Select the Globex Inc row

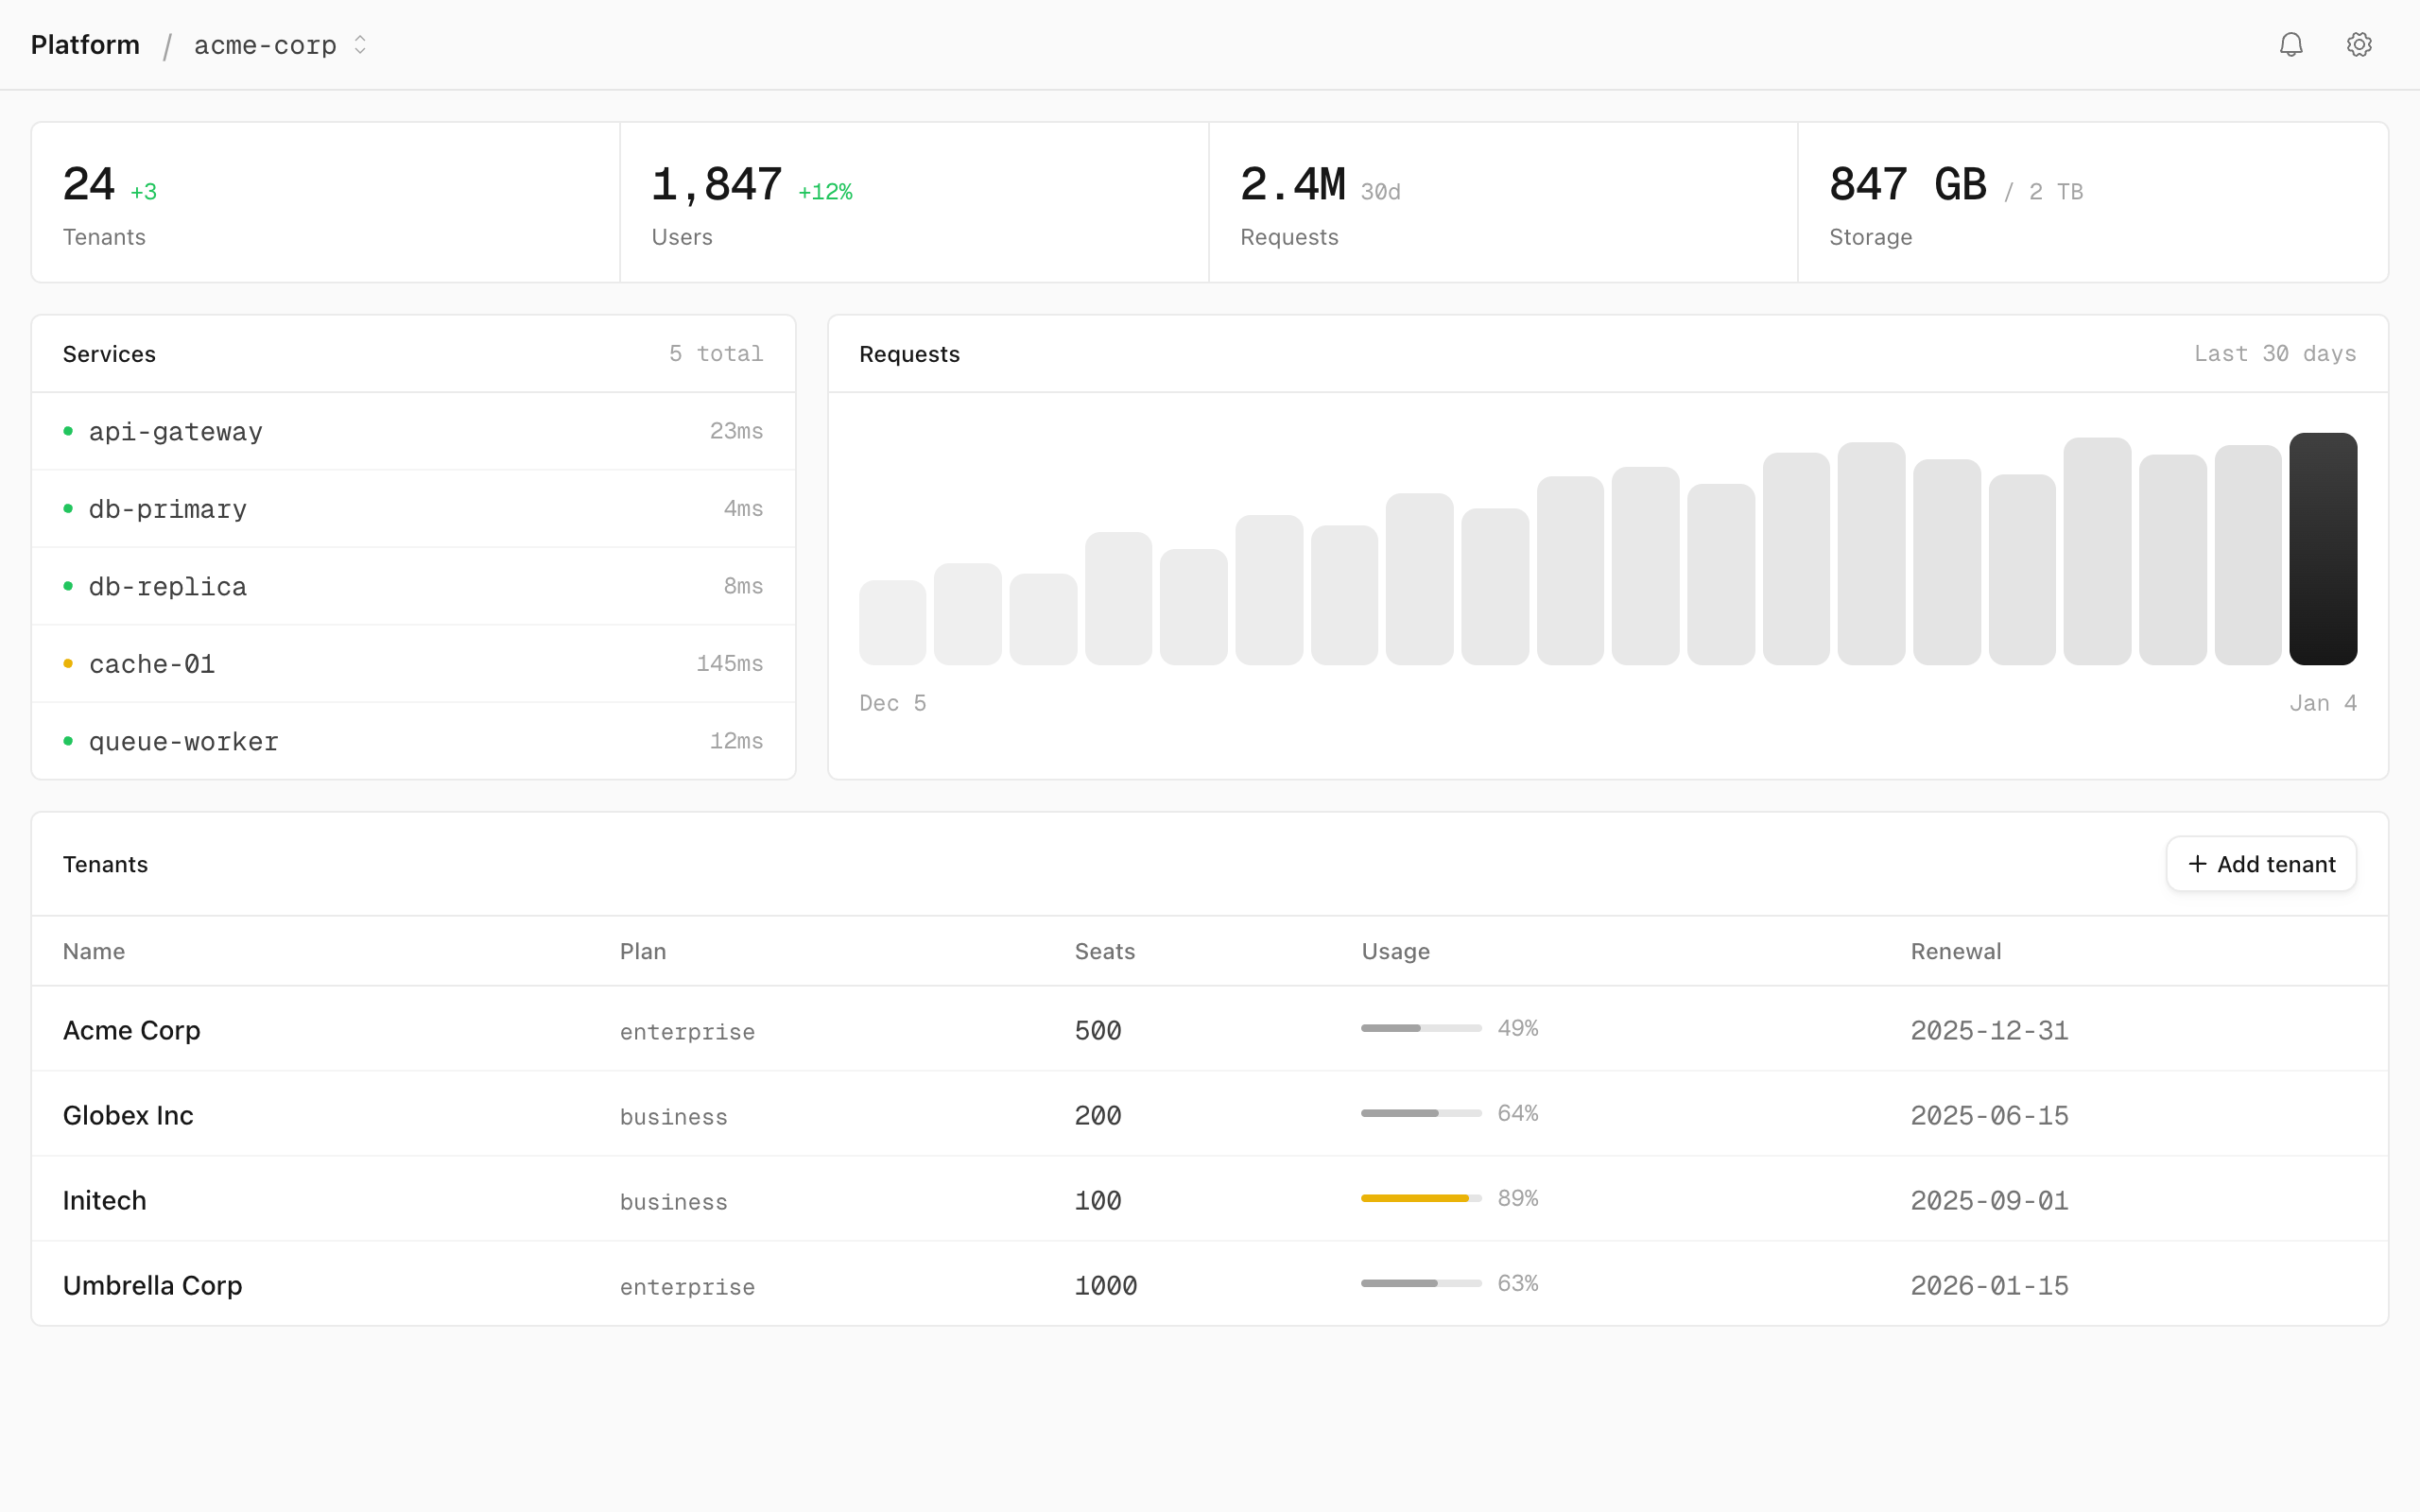tap(128, 1114)
